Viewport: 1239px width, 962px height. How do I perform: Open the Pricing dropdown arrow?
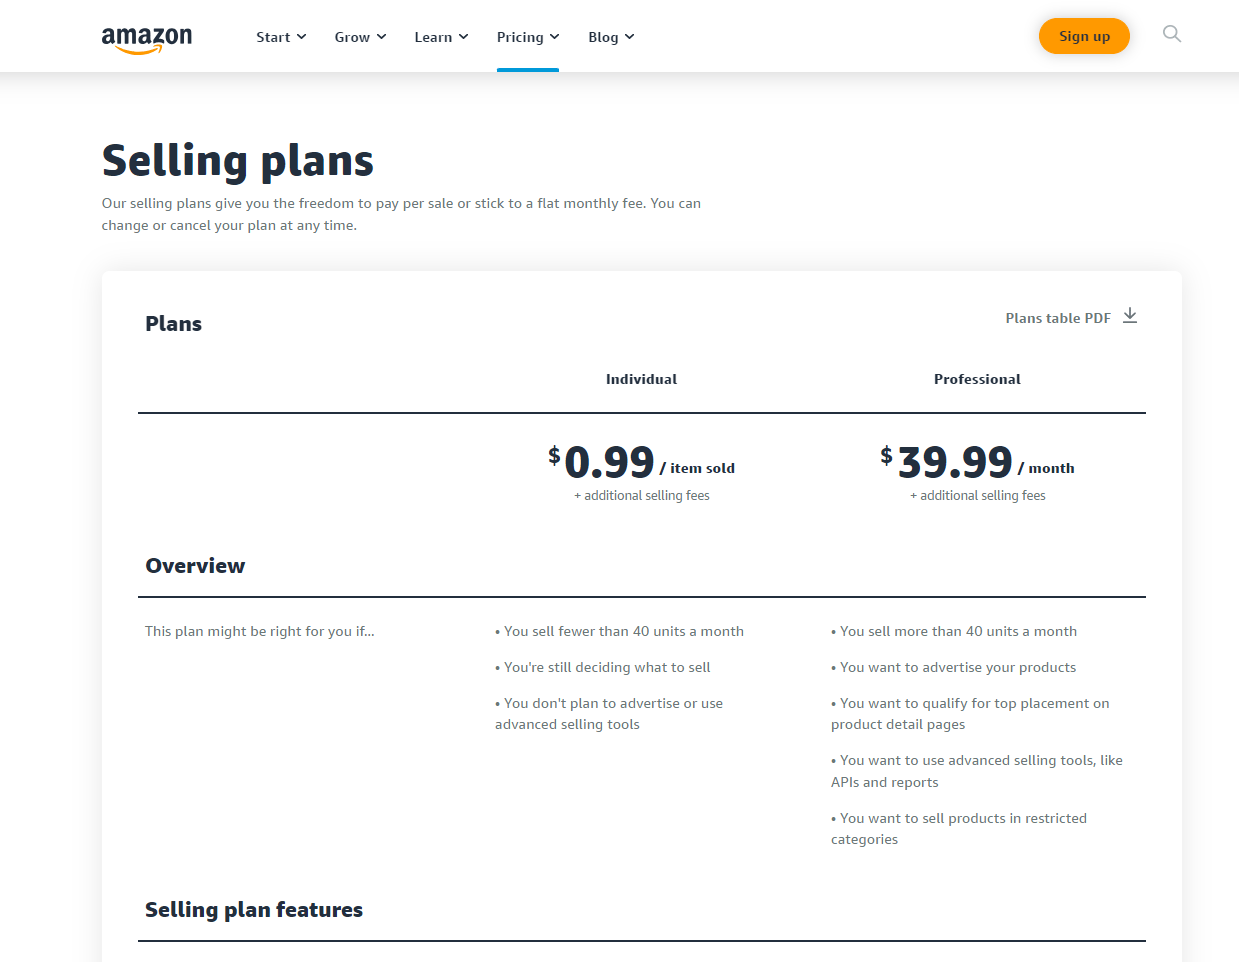(555, 37)
